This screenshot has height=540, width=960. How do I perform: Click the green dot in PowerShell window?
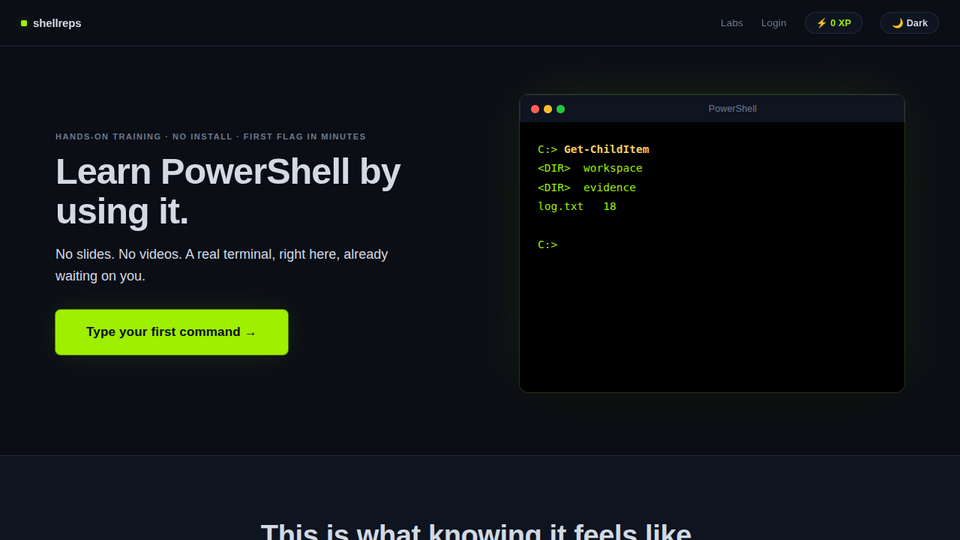tap(561, 109)
